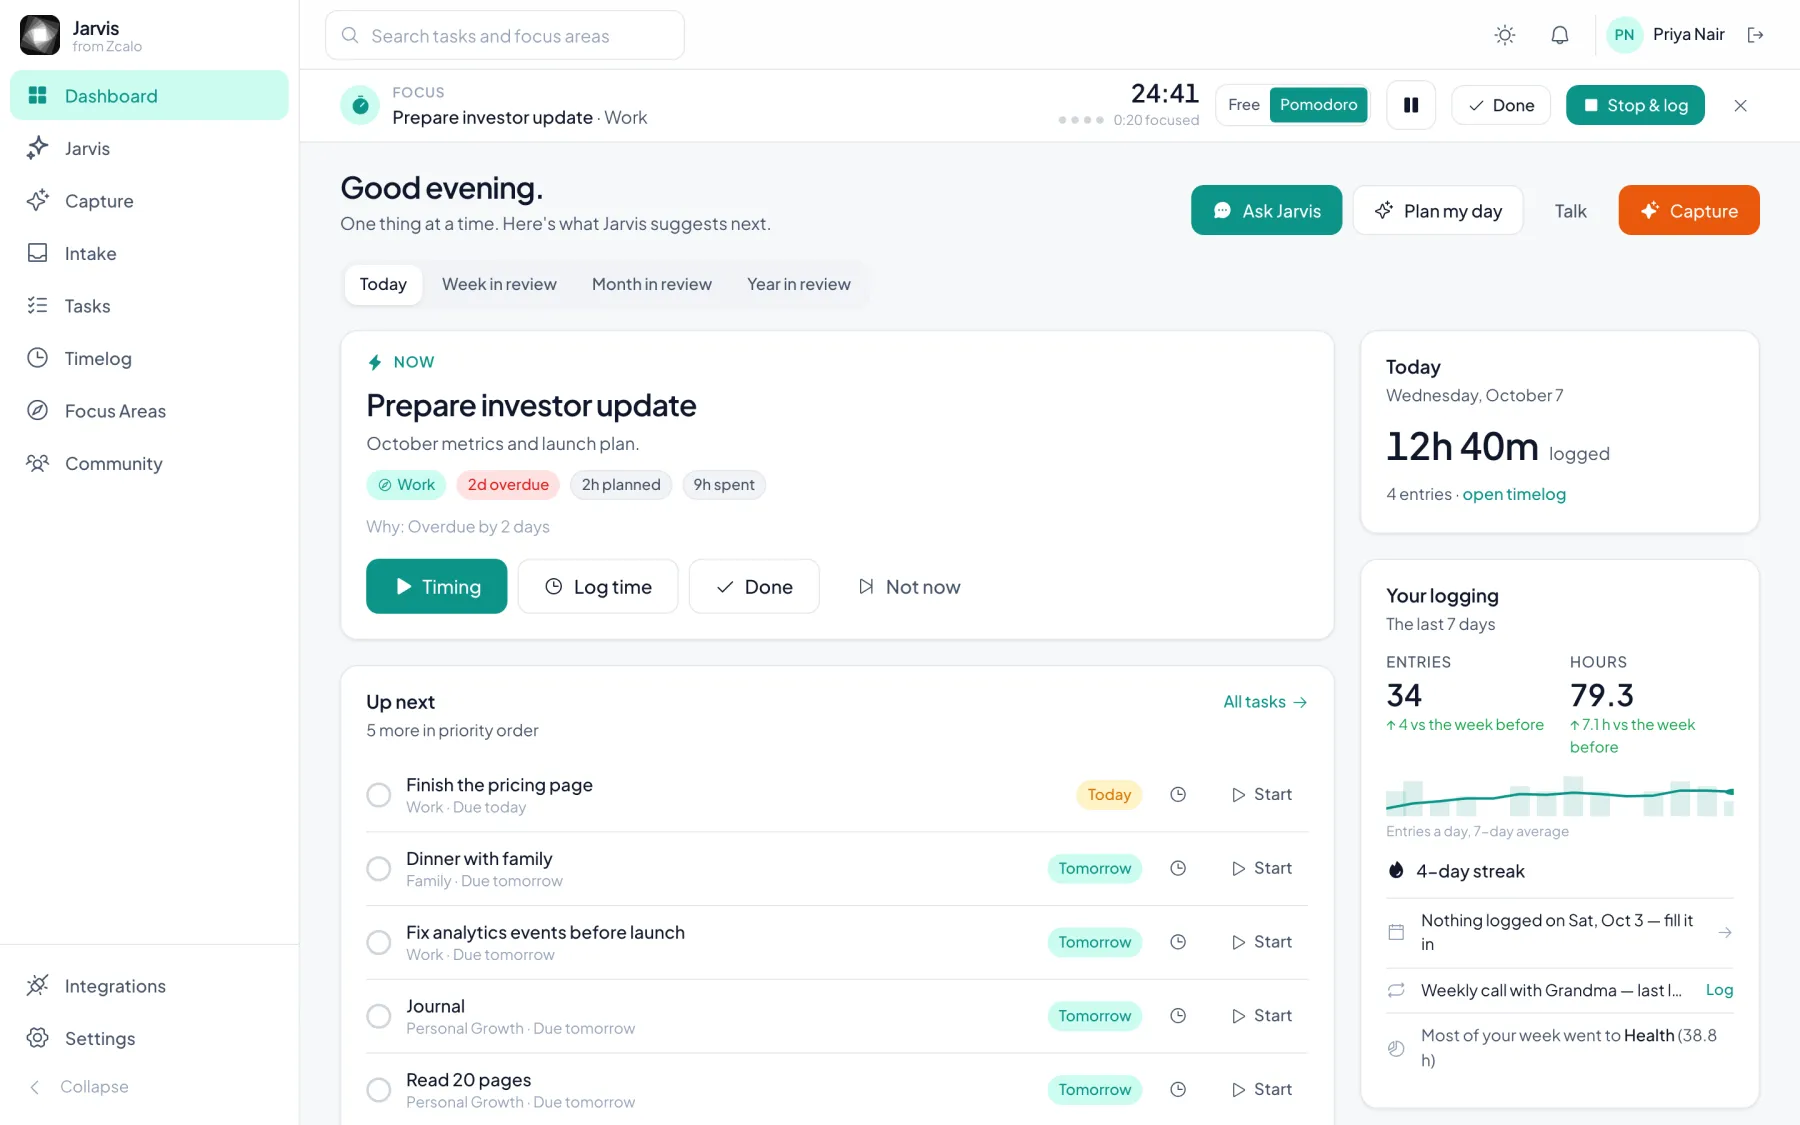Start Finish the pricing page
The height and width of the screenshot is (1125, 1800).
coord(1261,794)
